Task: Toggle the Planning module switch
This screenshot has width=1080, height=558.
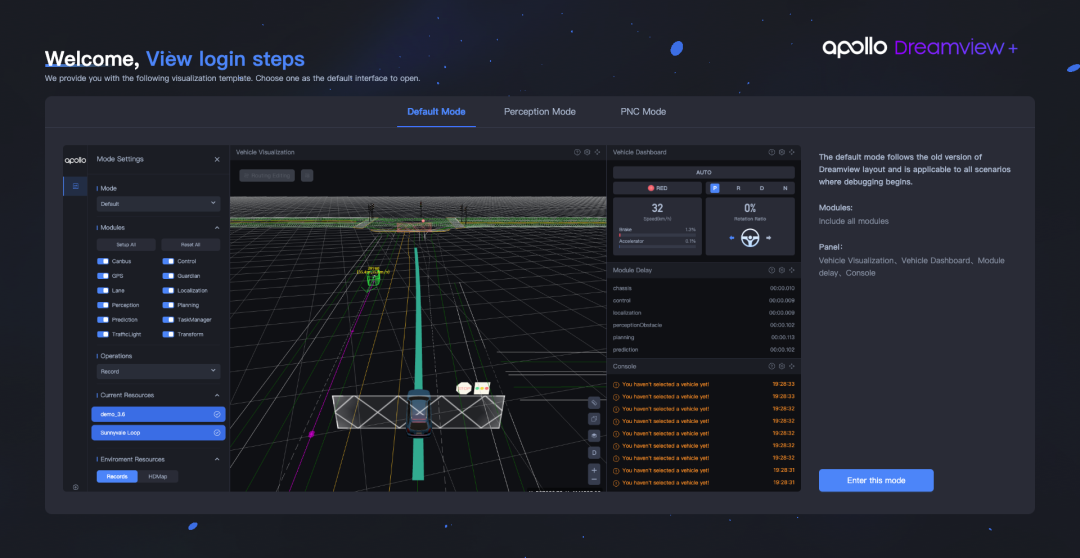Action: [168, 305]
